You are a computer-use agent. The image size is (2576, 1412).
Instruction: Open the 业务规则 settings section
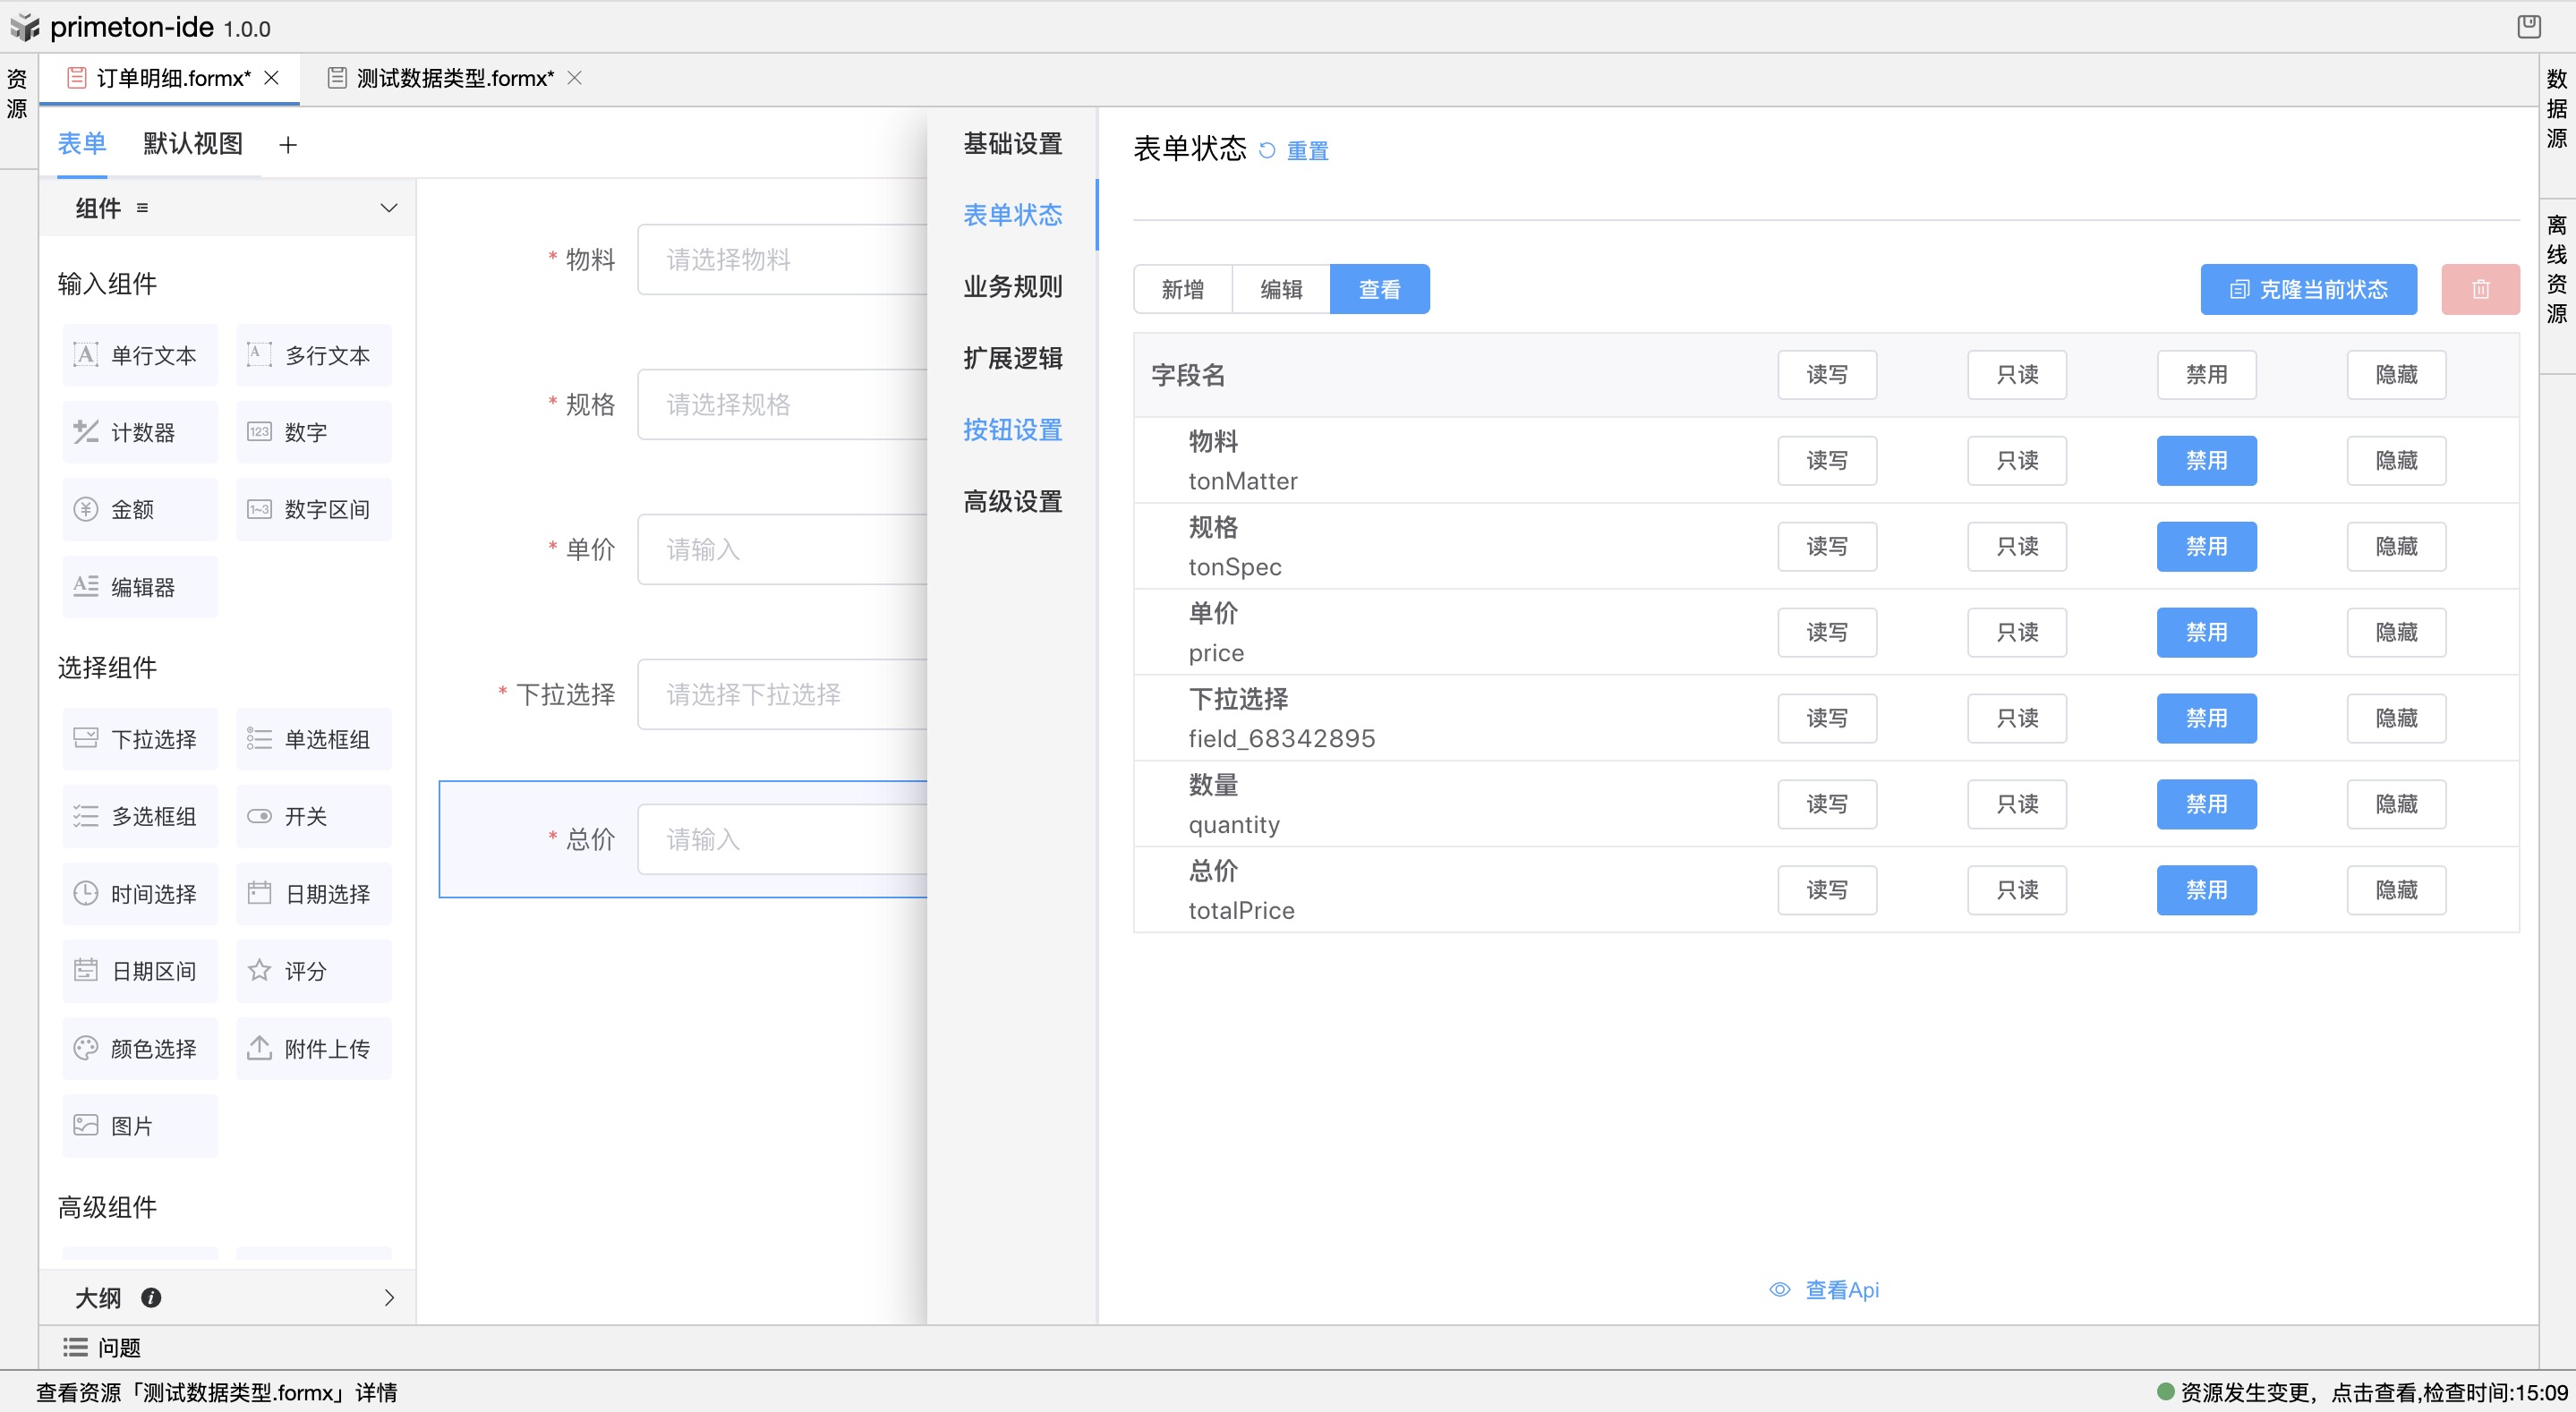coord(1012,287)
